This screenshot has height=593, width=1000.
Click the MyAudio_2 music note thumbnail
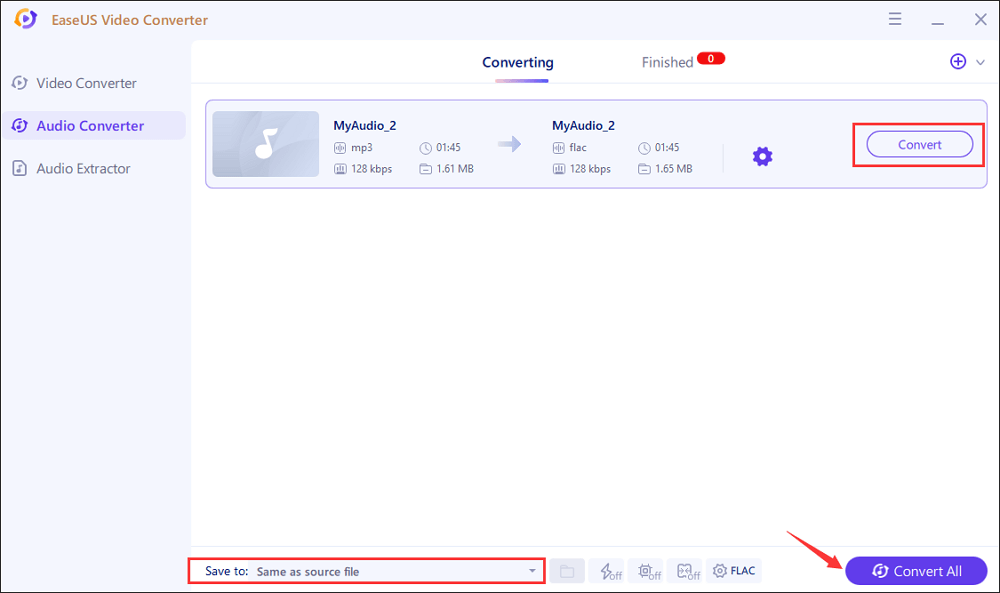[265, 144]
